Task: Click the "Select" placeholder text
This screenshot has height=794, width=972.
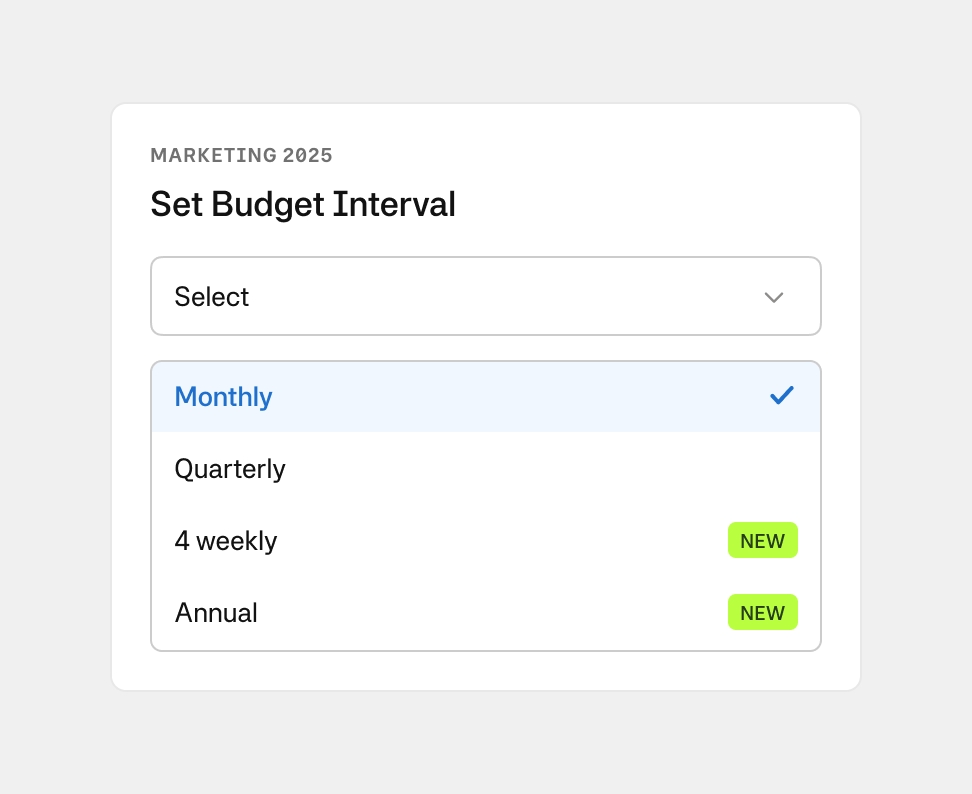Action: pyautogui.click(x=212, y=297)
